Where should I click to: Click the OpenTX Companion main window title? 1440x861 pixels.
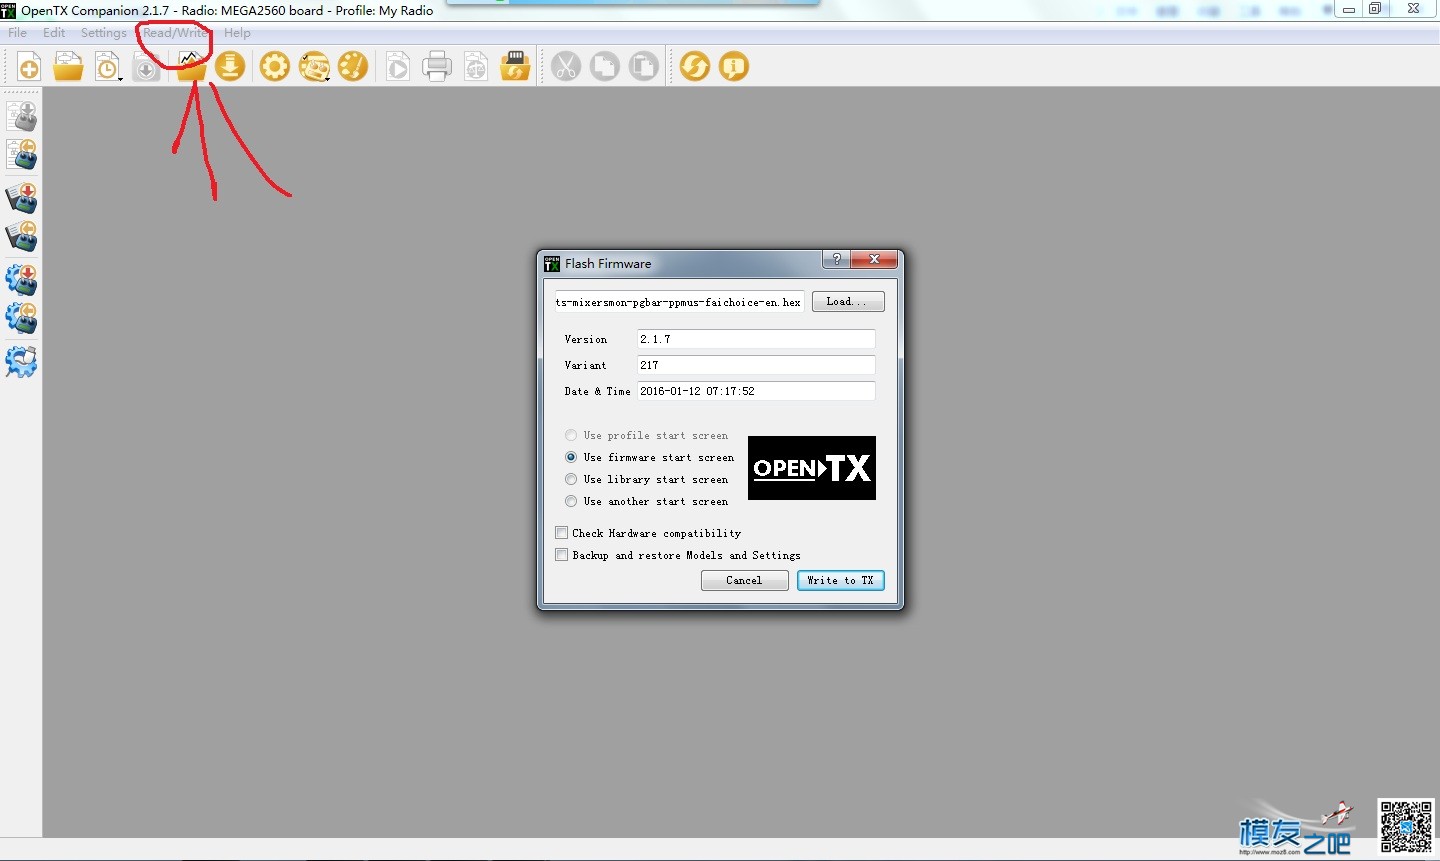coord(227,10)
